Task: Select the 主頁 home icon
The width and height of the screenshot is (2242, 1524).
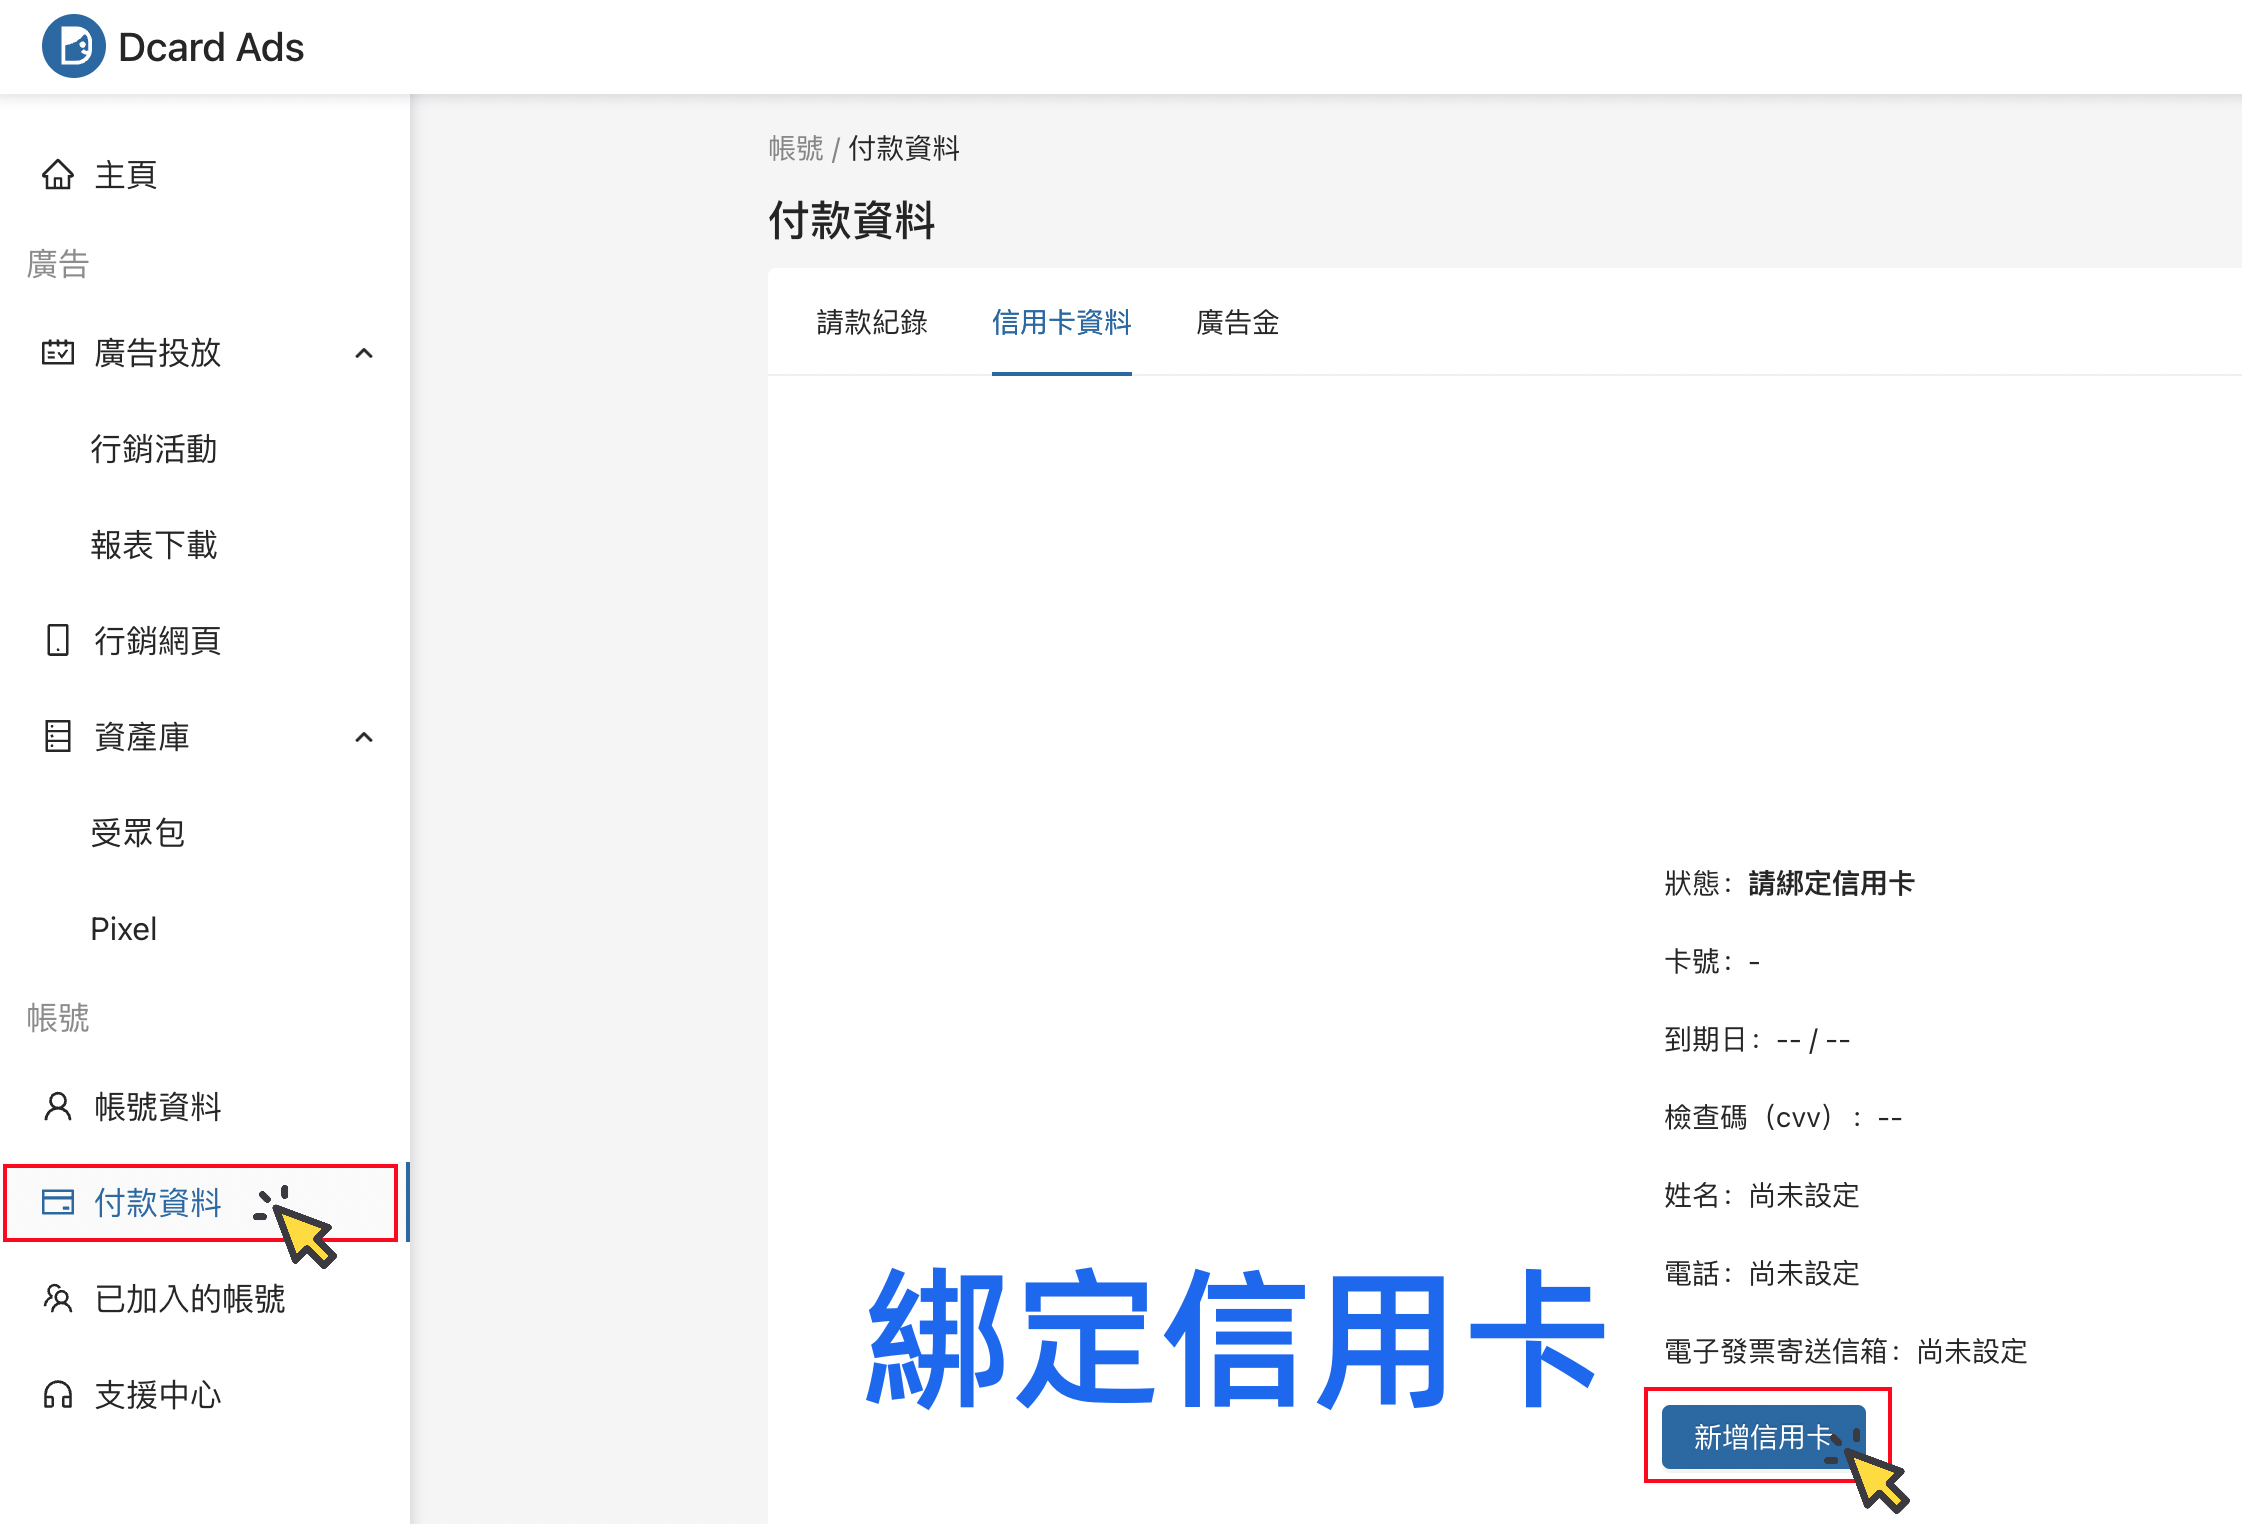Action: click(x=58, y=175)
